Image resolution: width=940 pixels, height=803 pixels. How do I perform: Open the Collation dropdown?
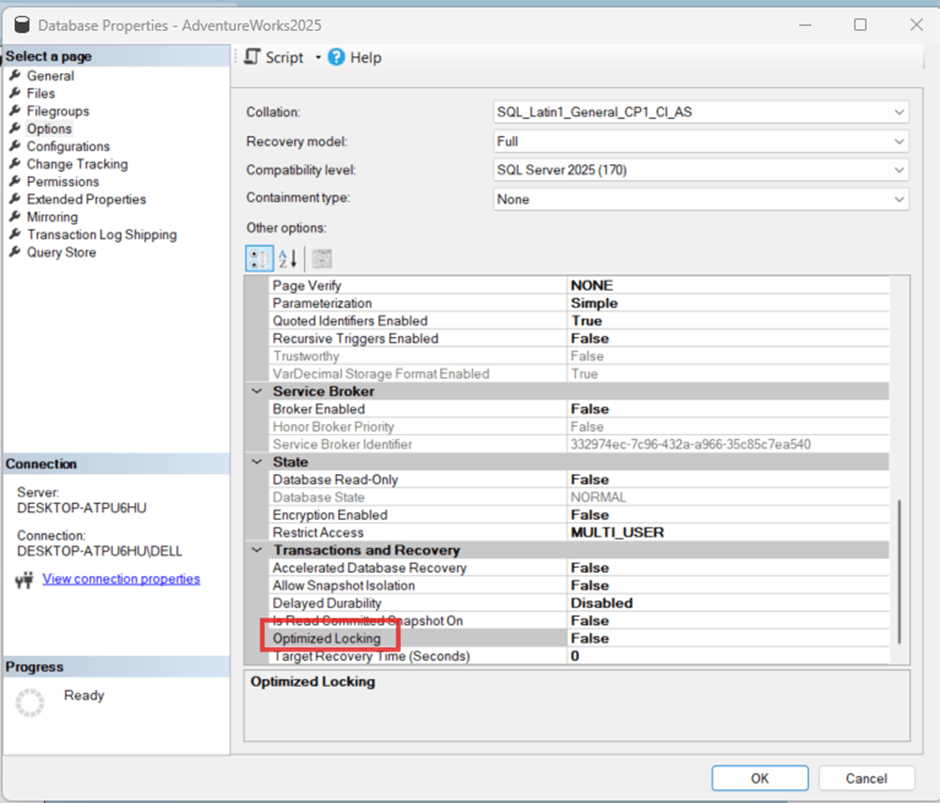click(x=700, y=112)
